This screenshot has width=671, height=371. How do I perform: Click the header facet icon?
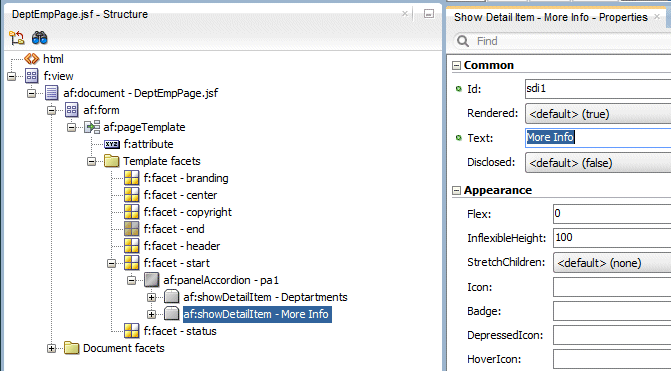132,246
